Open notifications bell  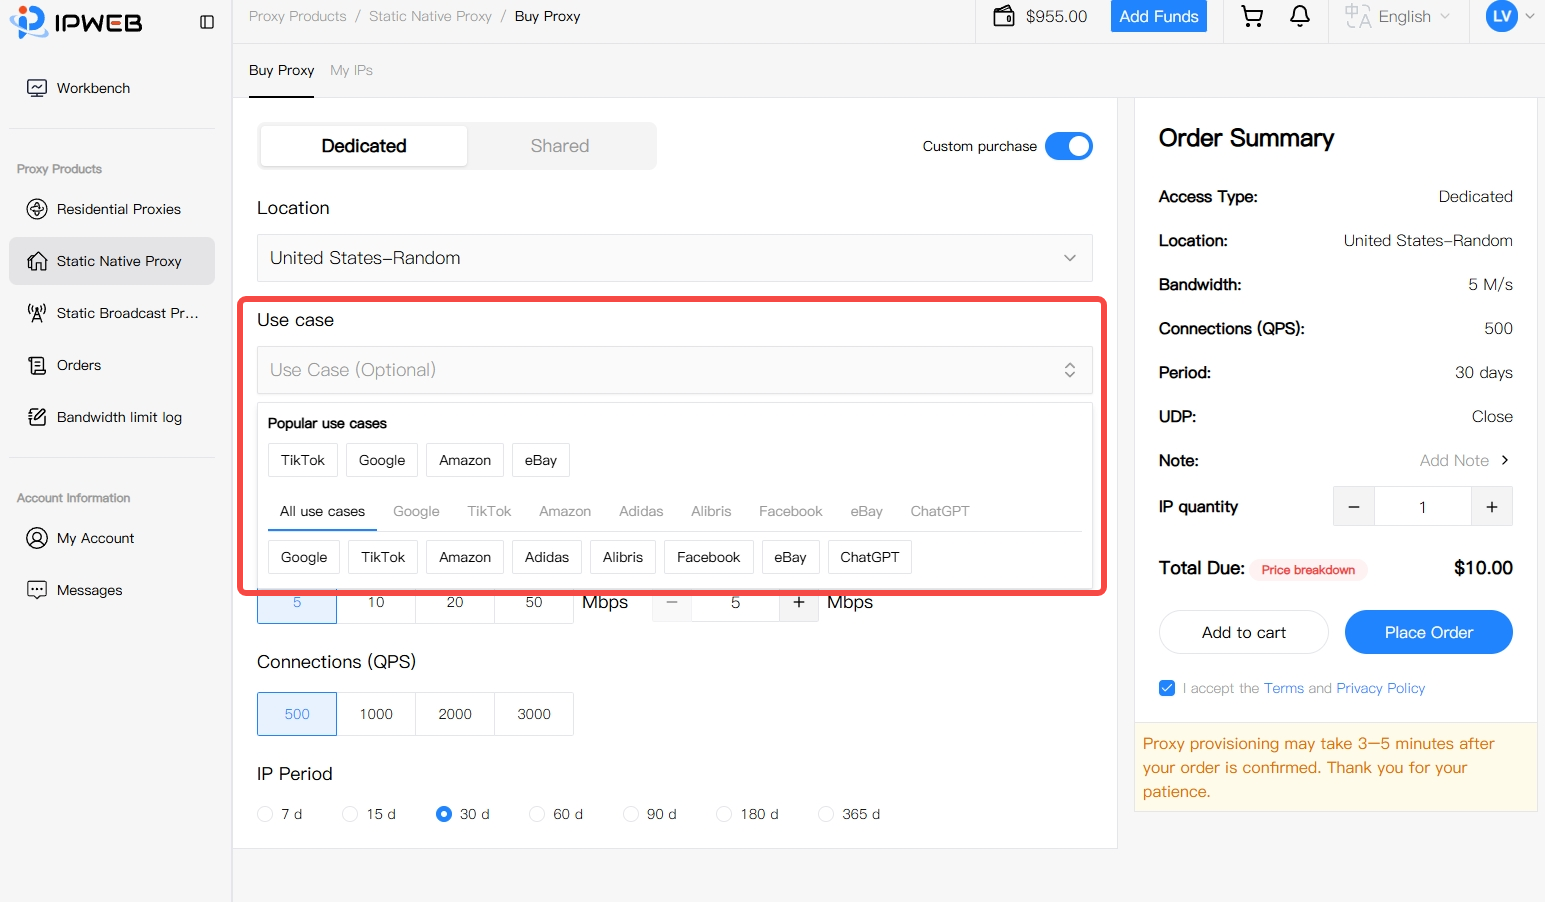(x=1300, y=16)
